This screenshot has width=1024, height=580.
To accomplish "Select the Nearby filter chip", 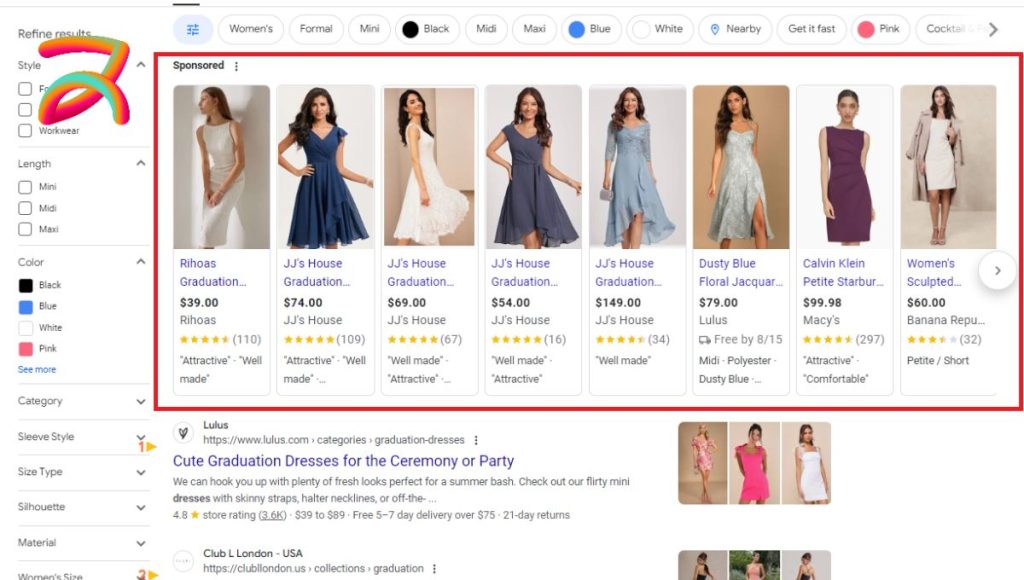I will pos(735,29).
